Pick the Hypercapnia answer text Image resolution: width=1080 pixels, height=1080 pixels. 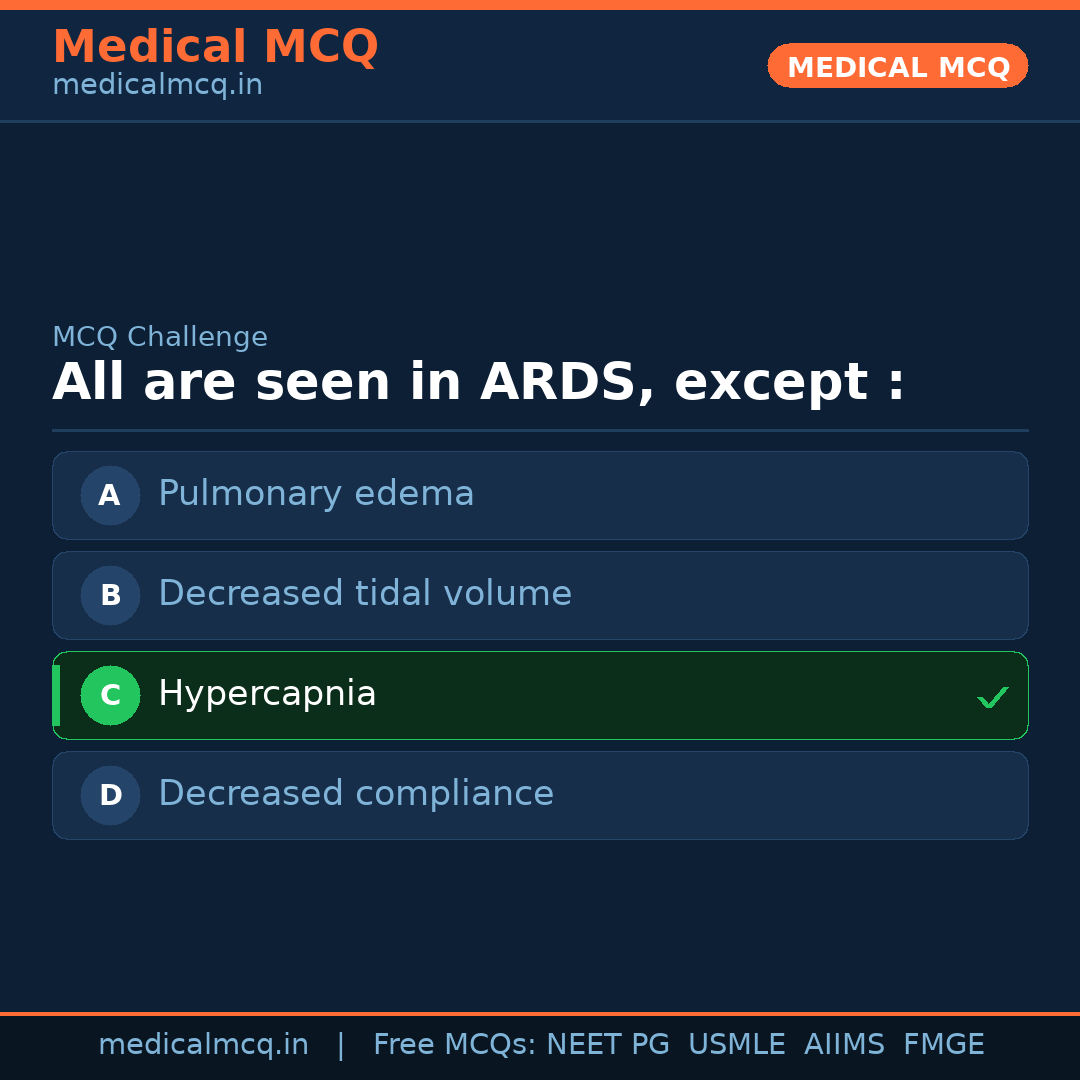click(x=267, y=694)
